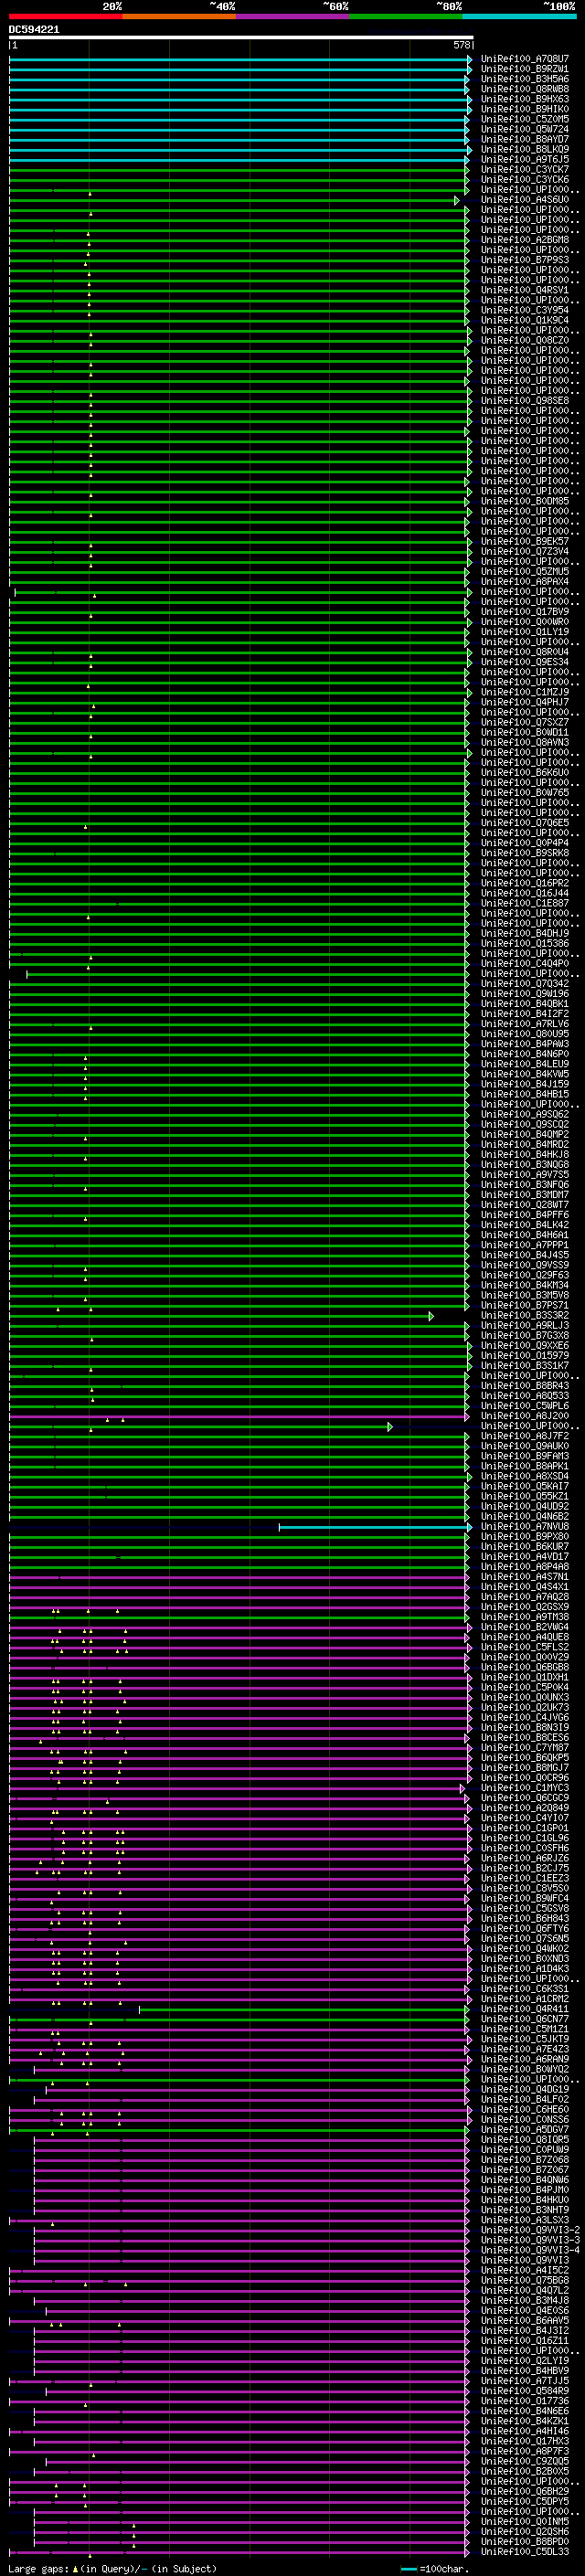Select hit label UniRef100_A2BGM8
The height and width of the screenshot is (2576, 585).
tap(525, 240)
